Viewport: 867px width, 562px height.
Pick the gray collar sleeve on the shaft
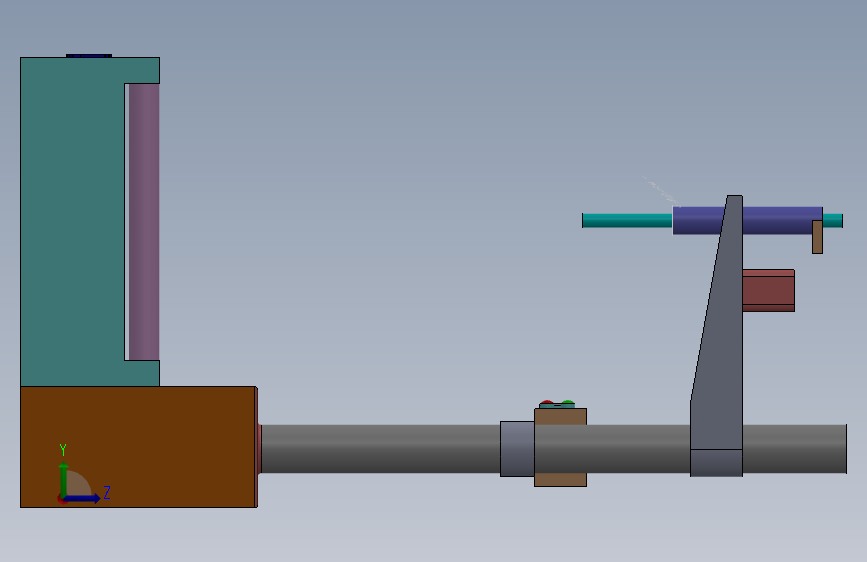[x=517, y=449]
